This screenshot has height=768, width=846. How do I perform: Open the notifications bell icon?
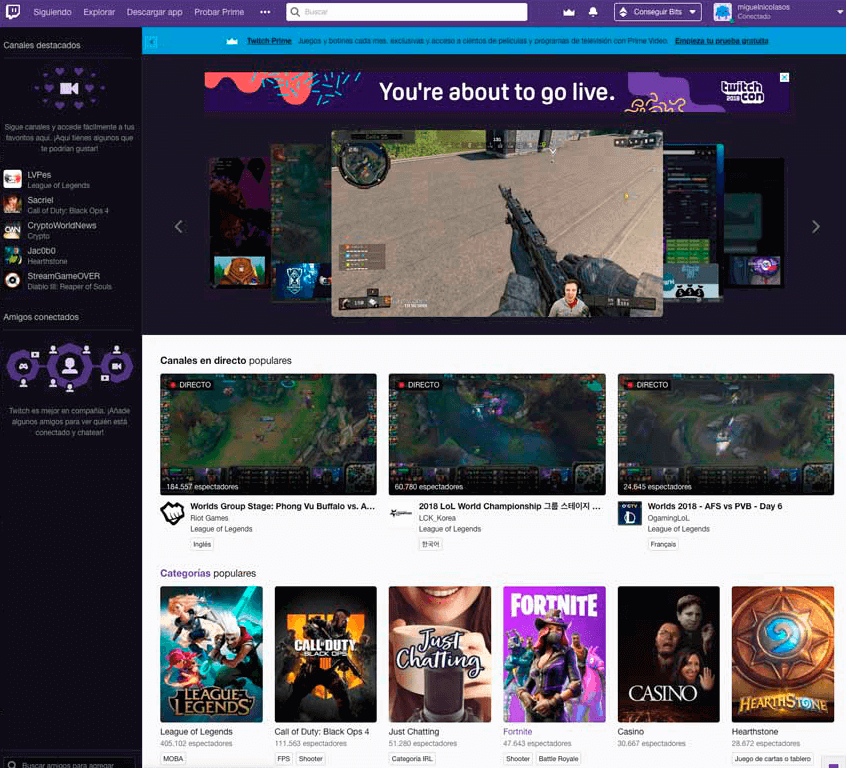click(x=593, y=12)
